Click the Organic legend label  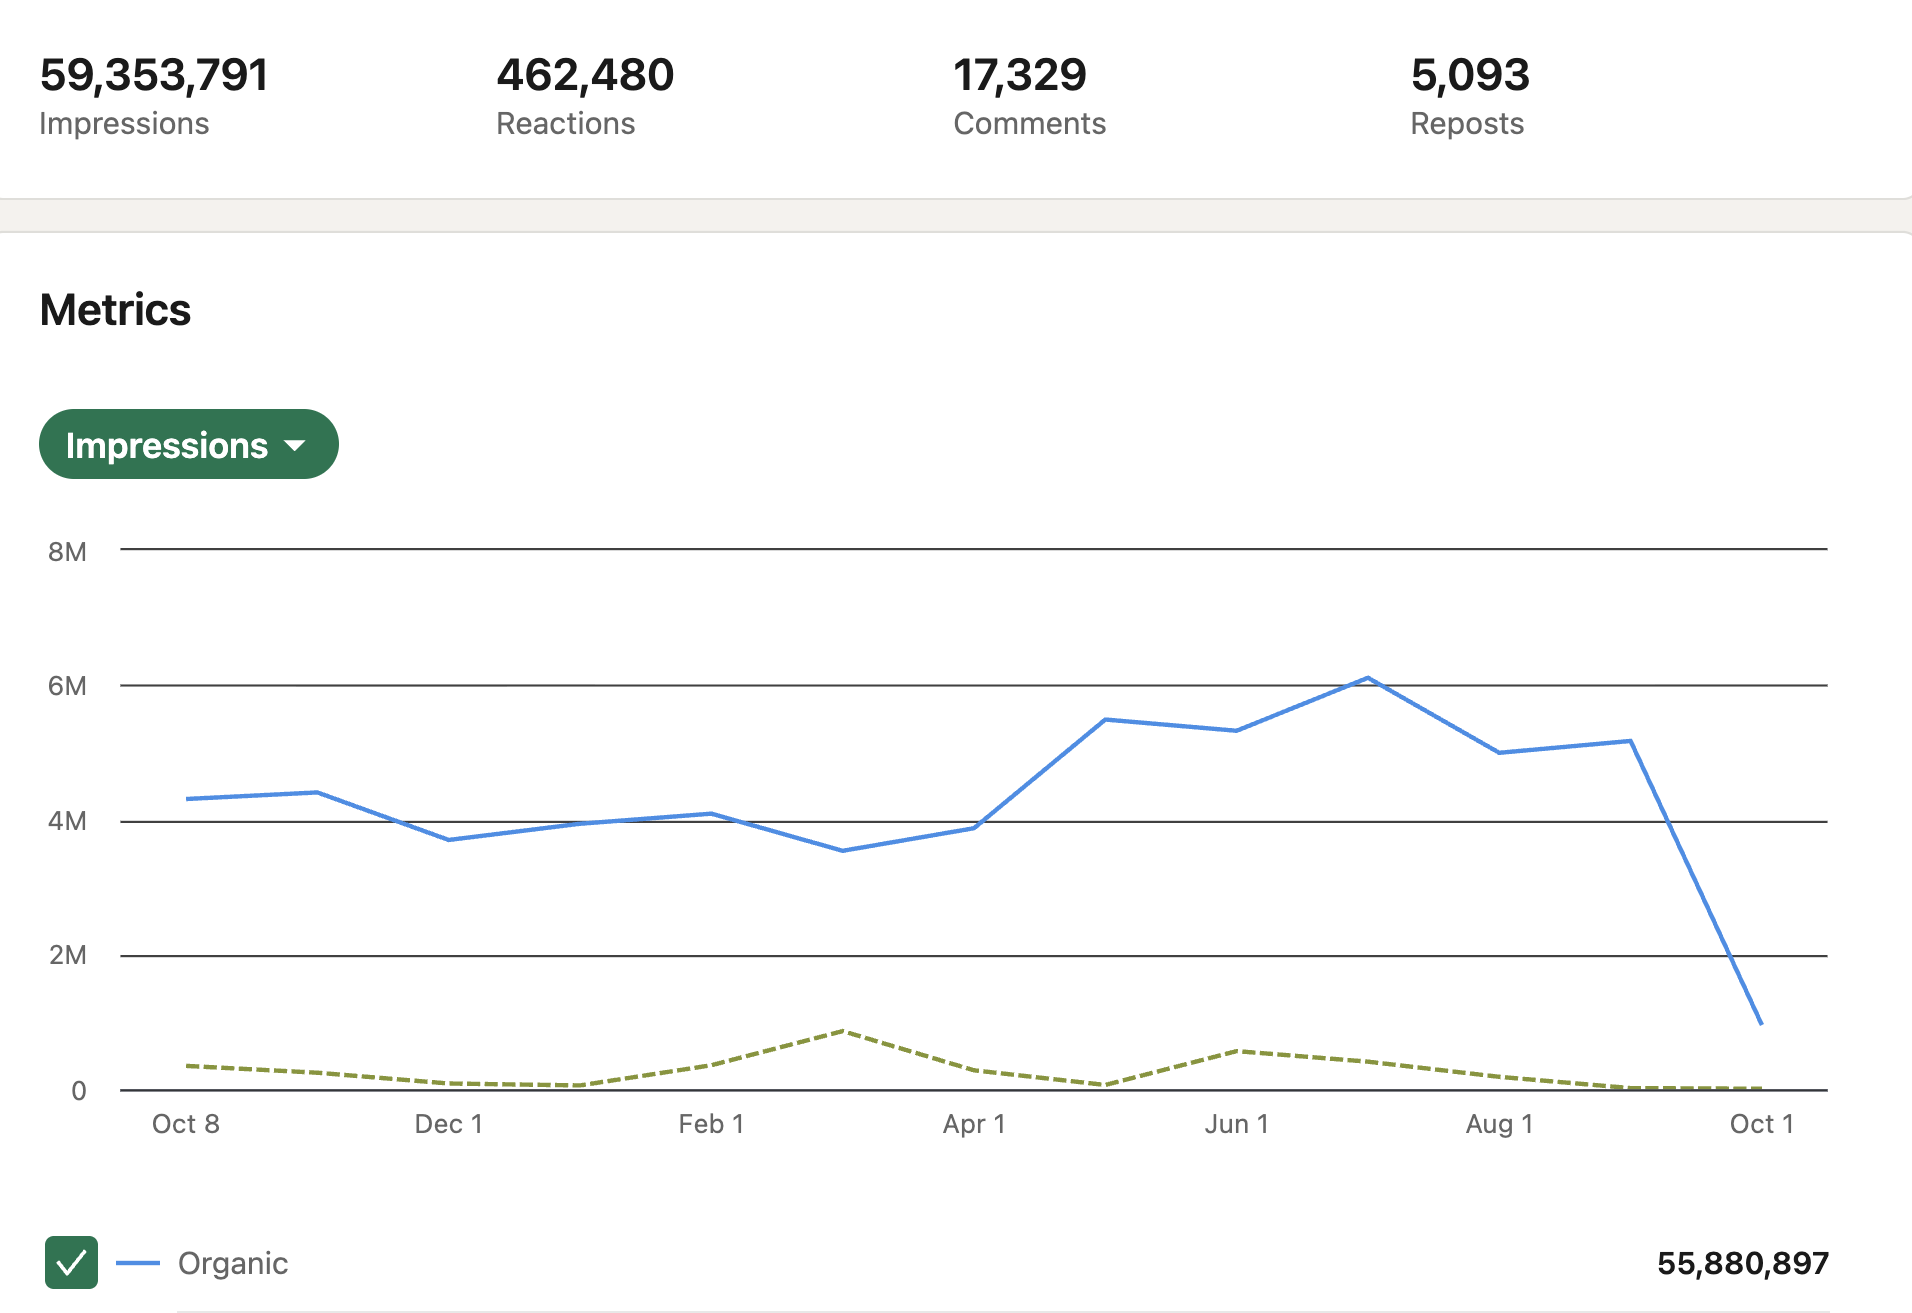[x=233, y=1263]
